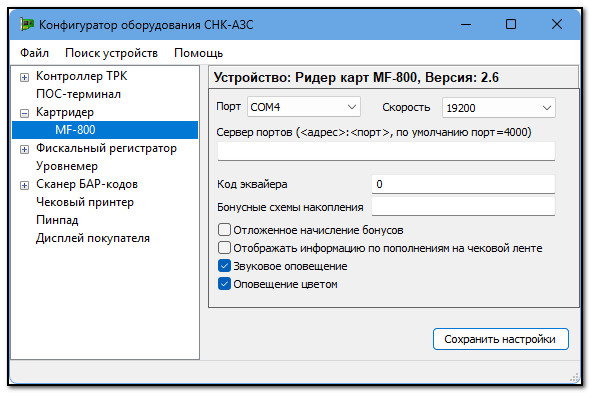Screen dimensions: 590x393
Task: Open the Скорость dropdown showing 19200
Action: click(x=499, y=108)
